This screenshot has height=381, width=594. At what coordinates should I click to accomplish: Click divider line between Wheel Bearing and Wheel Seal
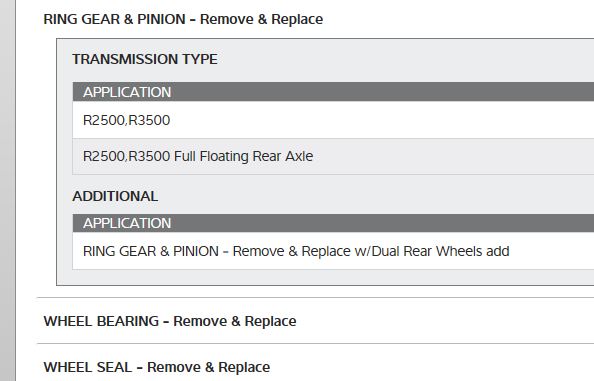point(316,344)
